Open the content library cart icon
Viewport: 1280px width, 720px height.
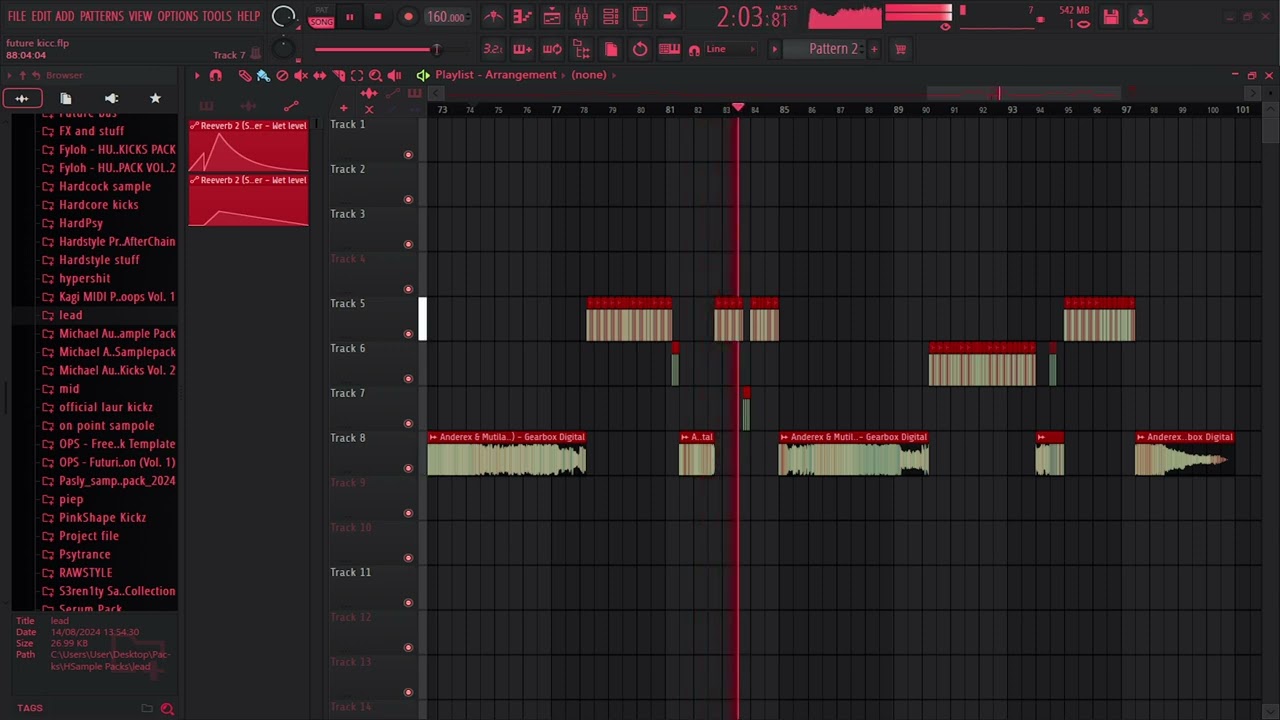coord(900,49)
